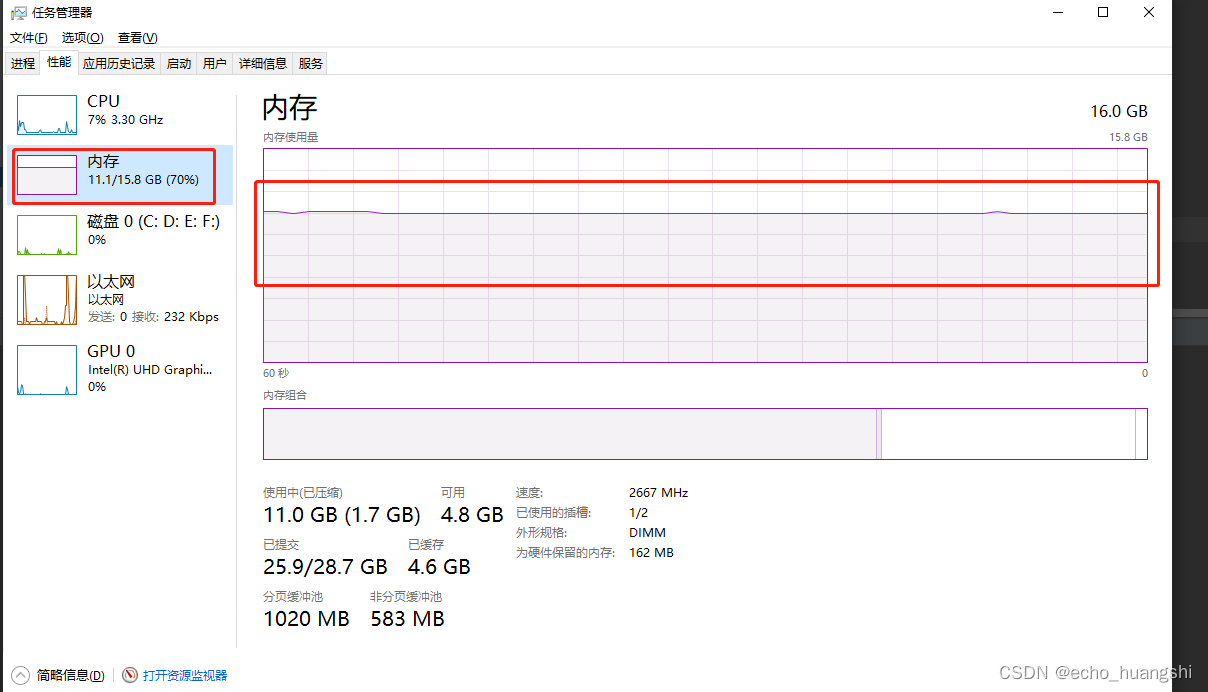Click the 内存组合 memory composition bar

705,434
